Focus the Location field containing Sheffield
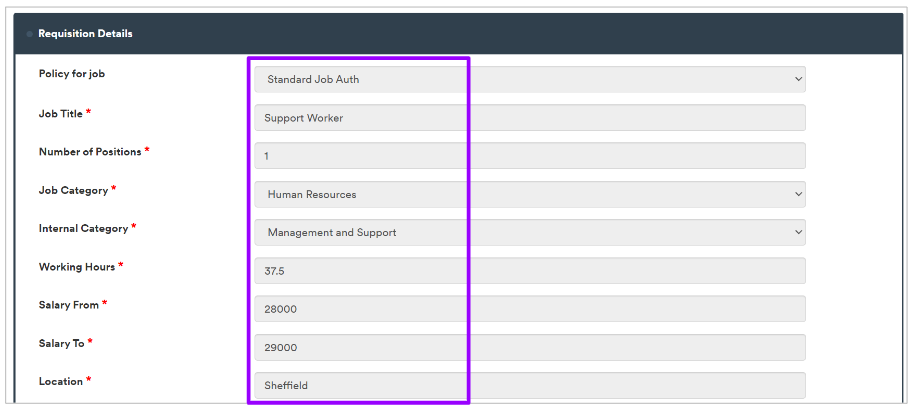The height and width of the screenshot is (412, 912). tap(529, 385)
